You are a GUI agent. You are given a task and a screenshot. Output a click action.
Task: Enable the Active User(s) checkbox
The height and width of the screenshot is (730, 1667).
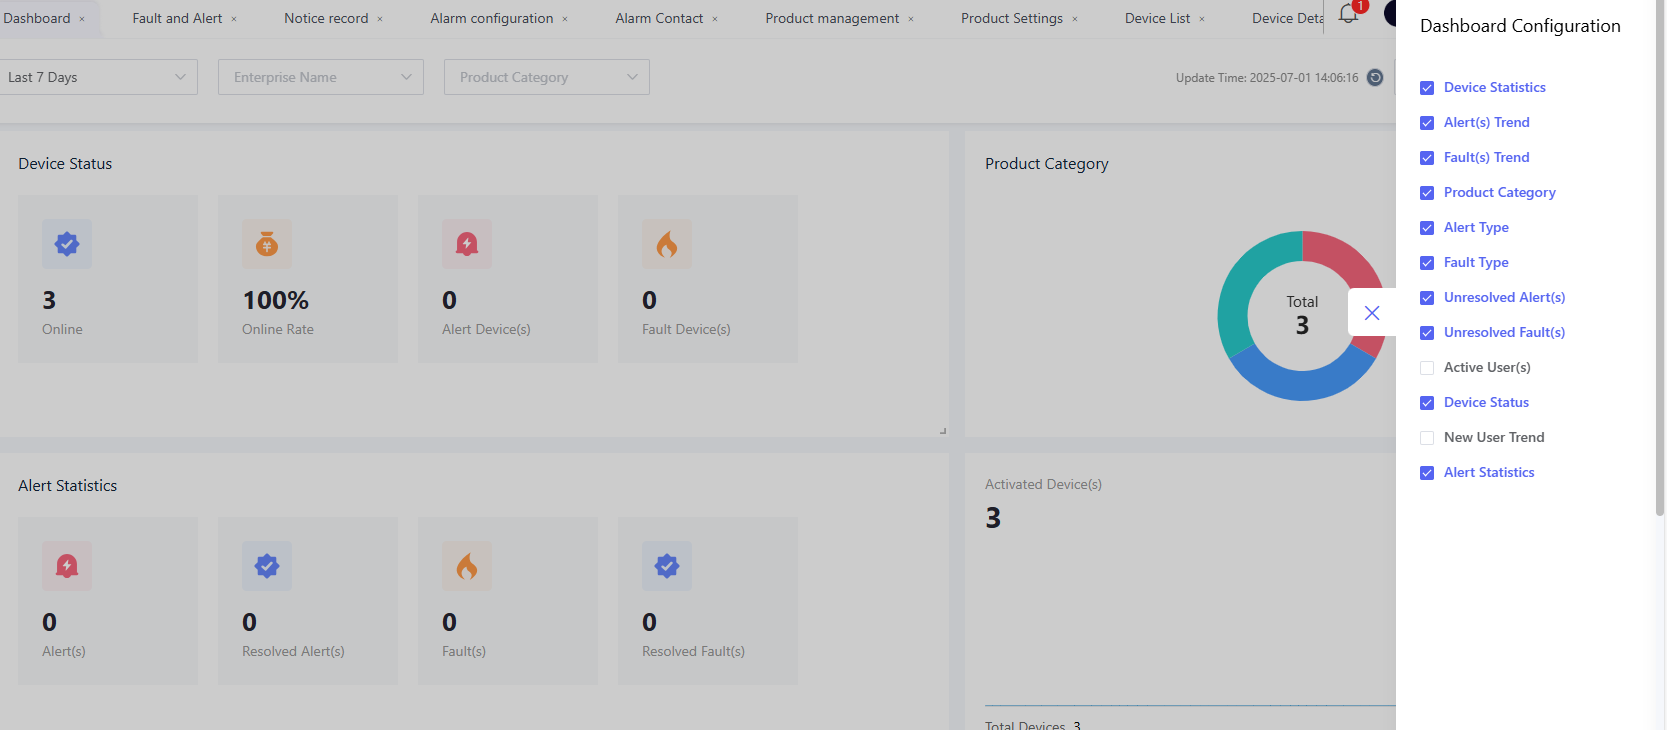tap(1427, 368)
